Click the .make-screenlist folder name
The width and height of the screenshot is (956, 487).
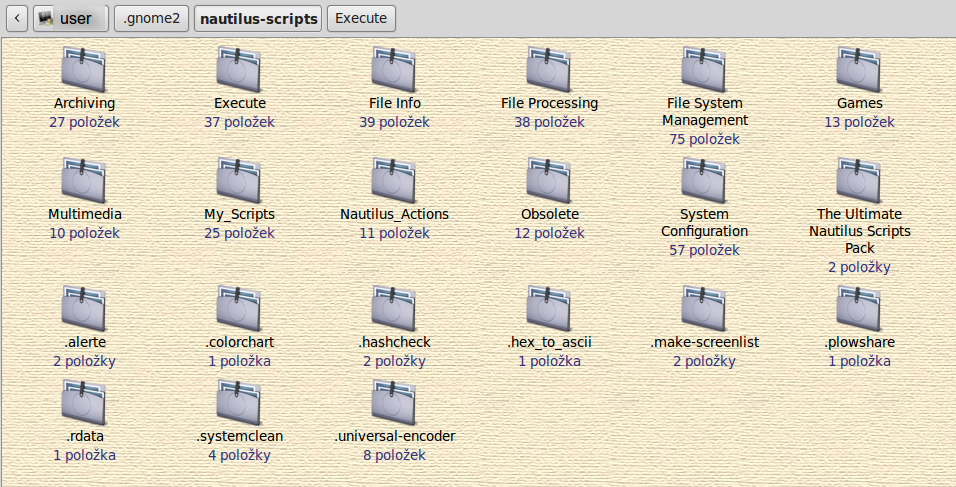704,342
